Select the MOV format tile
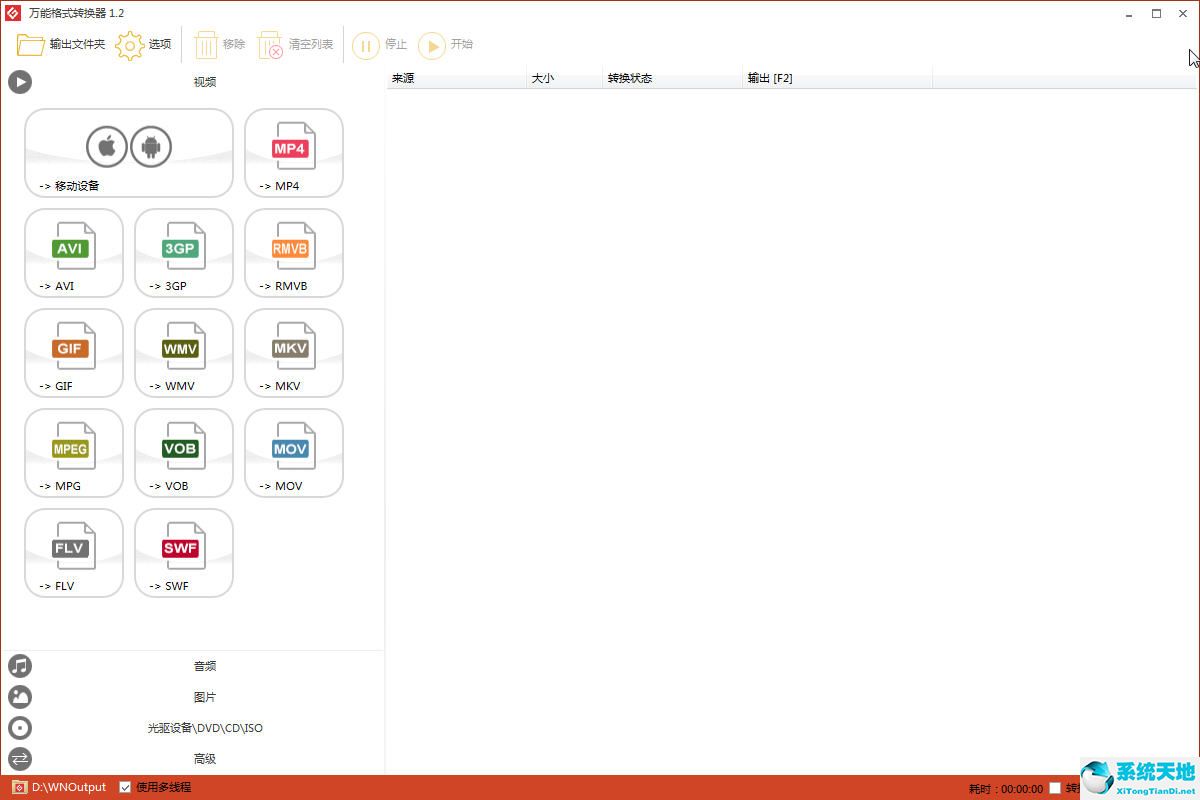Image resolution: width=1200 pixels, height=800 pixels. 294,453
